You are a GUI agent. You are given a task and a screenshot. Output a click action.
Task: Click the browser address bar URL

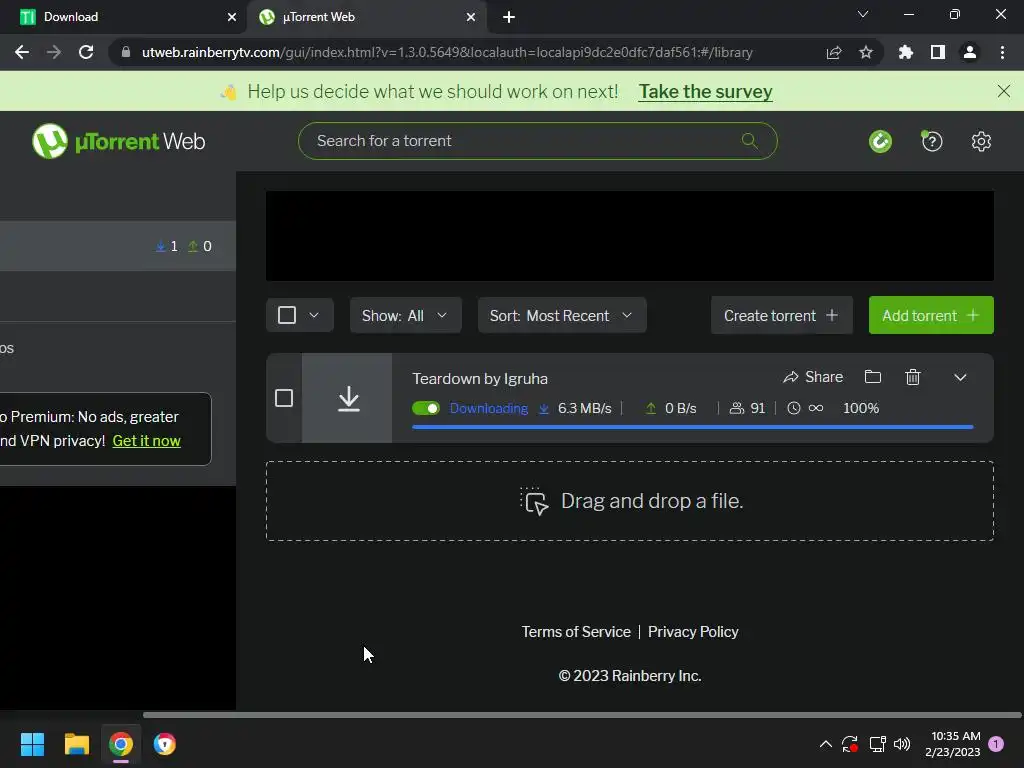447,52
